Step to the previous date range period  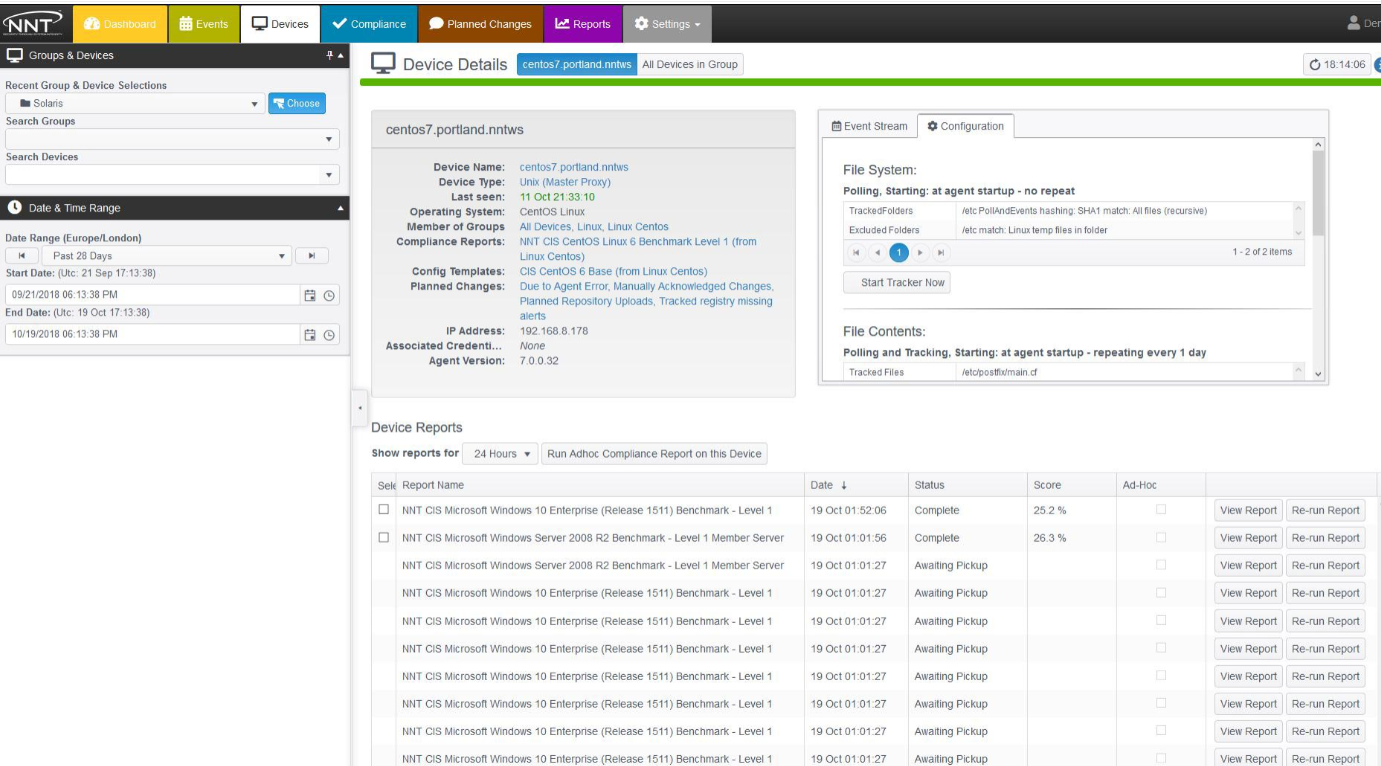point(21,256)
